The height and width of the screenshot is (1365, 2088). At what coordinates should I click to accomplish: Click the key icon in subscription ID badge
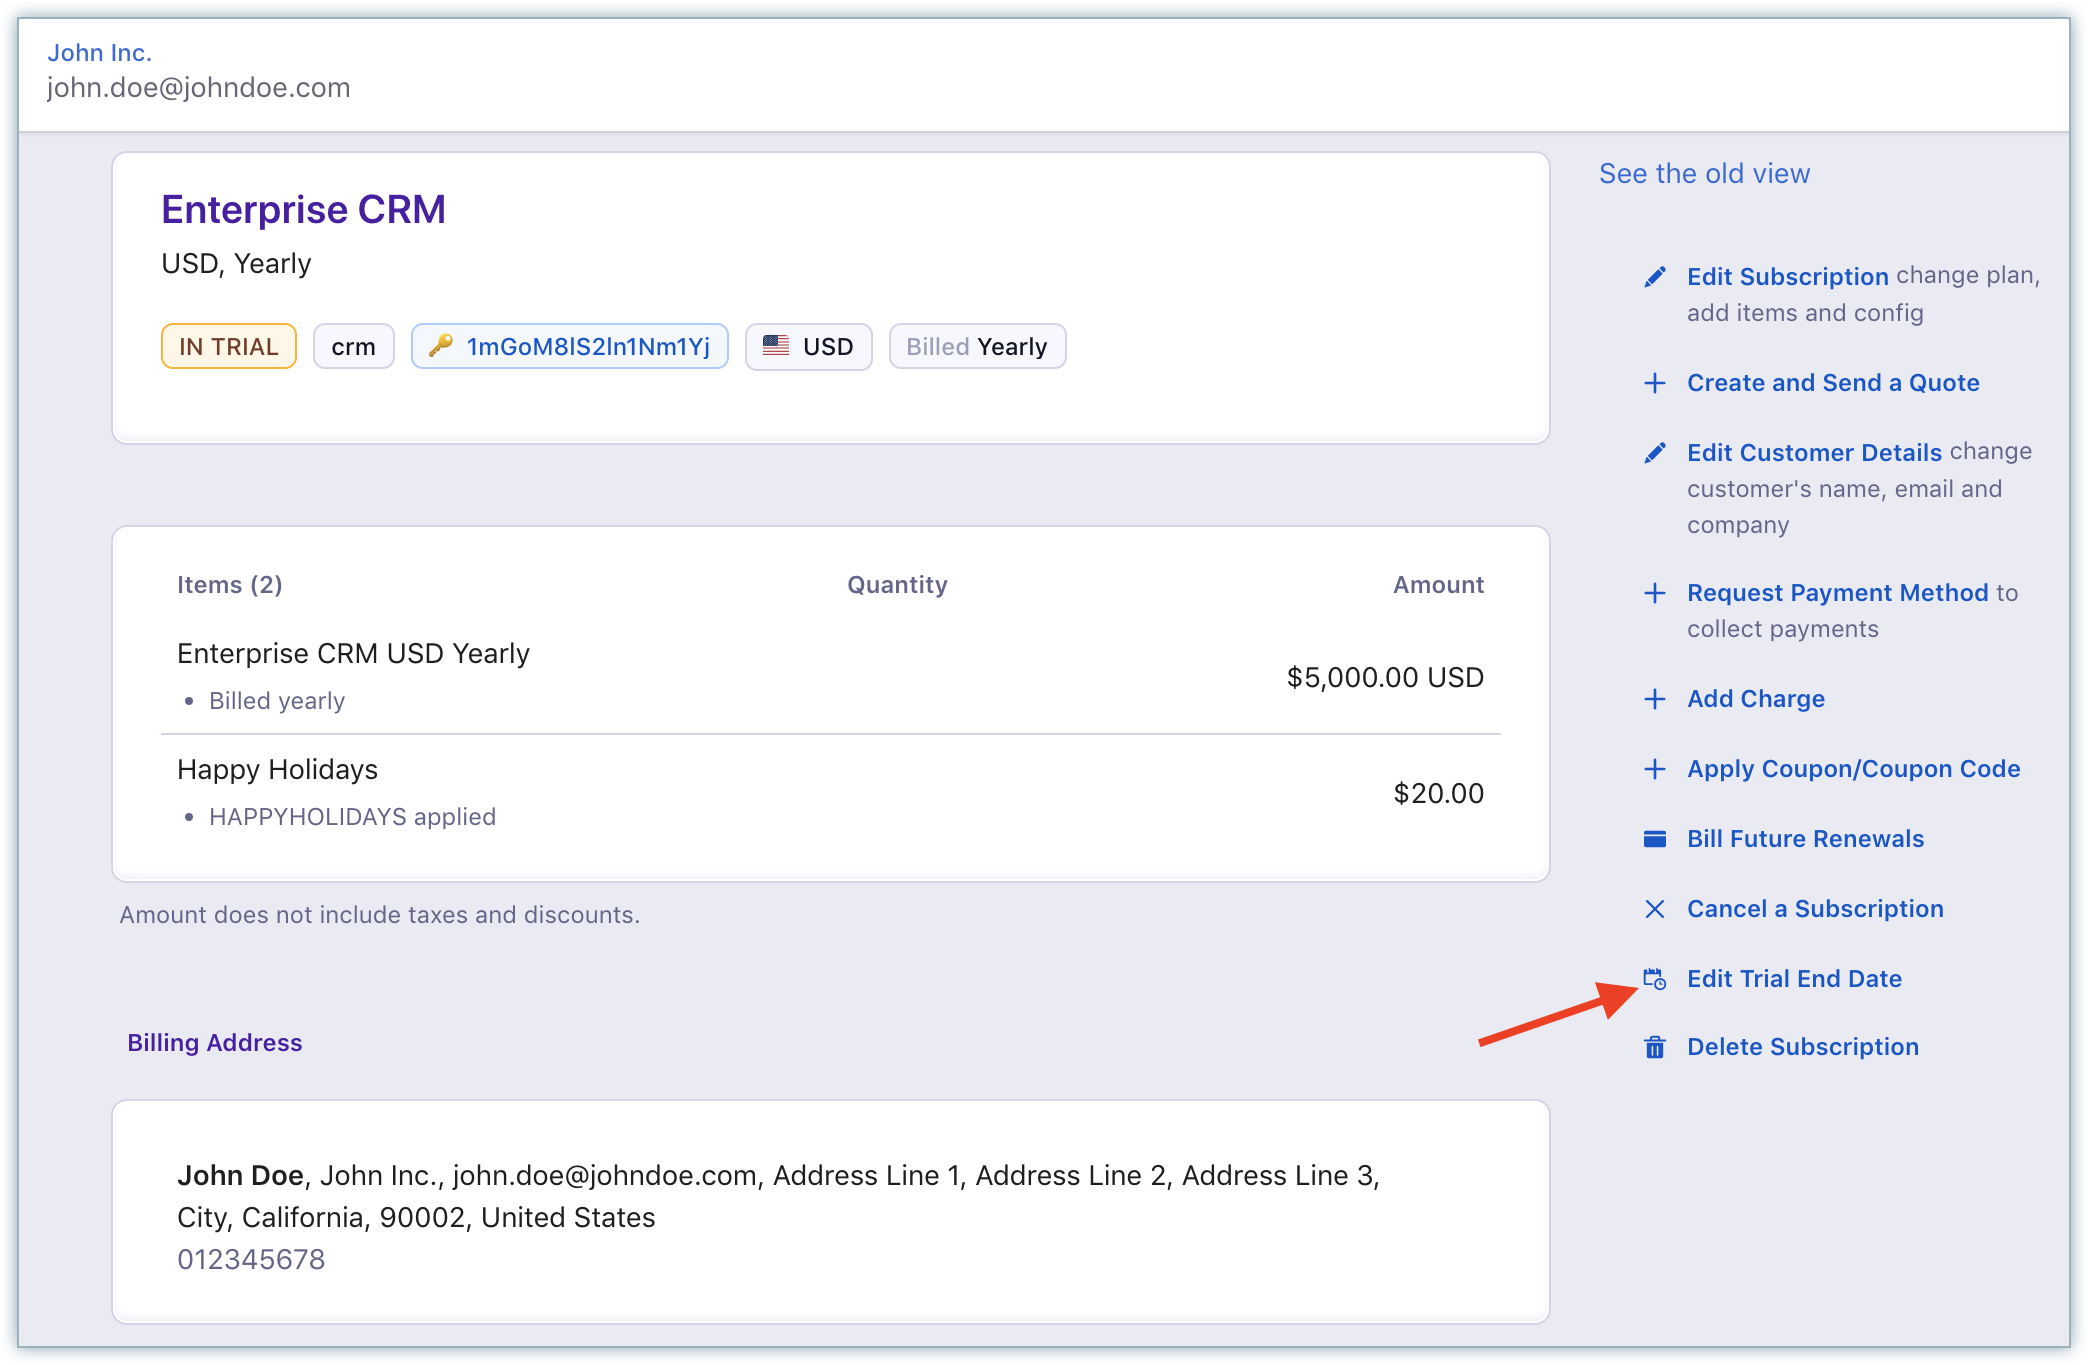(x=441, y=346)
